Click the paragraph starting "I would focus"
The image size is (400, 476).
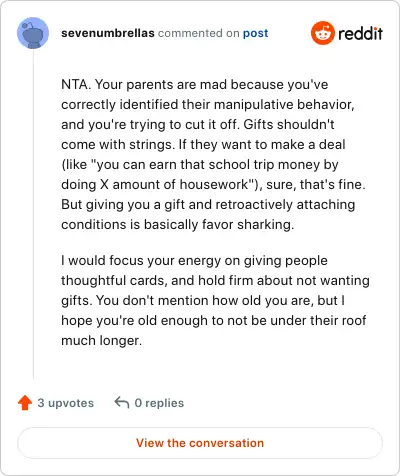point(215,300)
